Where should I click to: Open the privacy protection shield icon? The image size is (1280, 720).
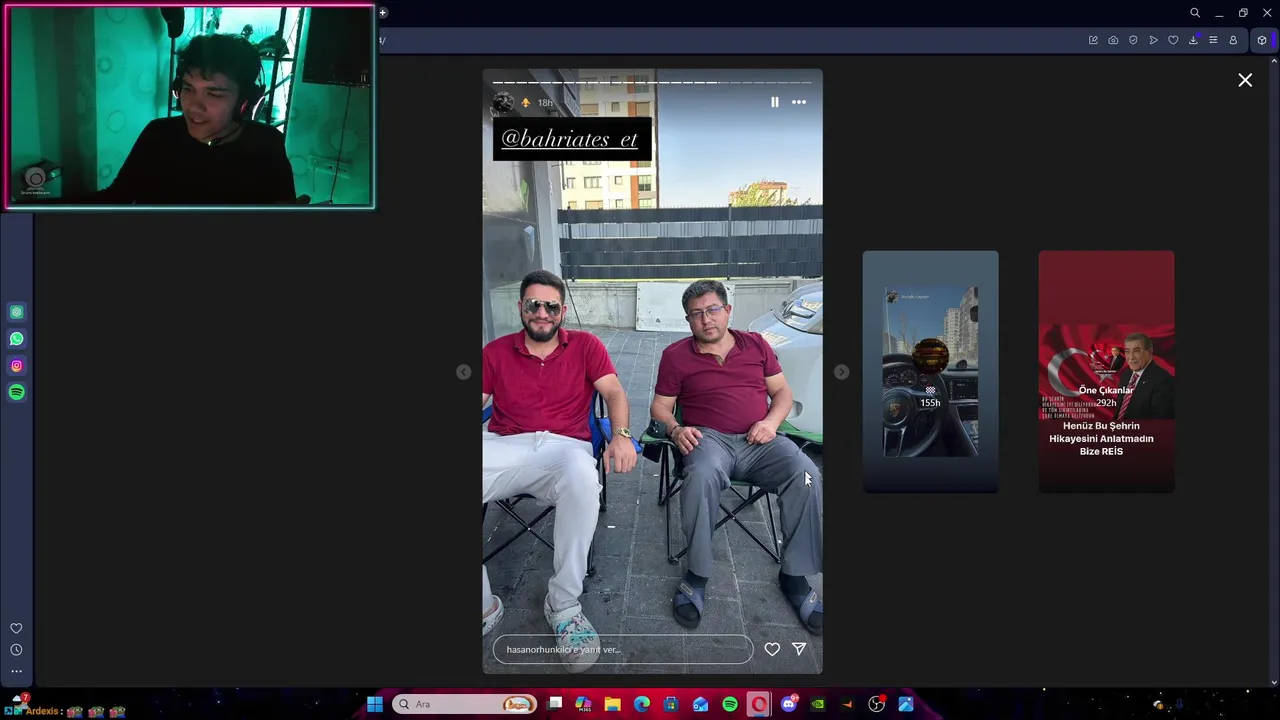[x=1133, y=40]
